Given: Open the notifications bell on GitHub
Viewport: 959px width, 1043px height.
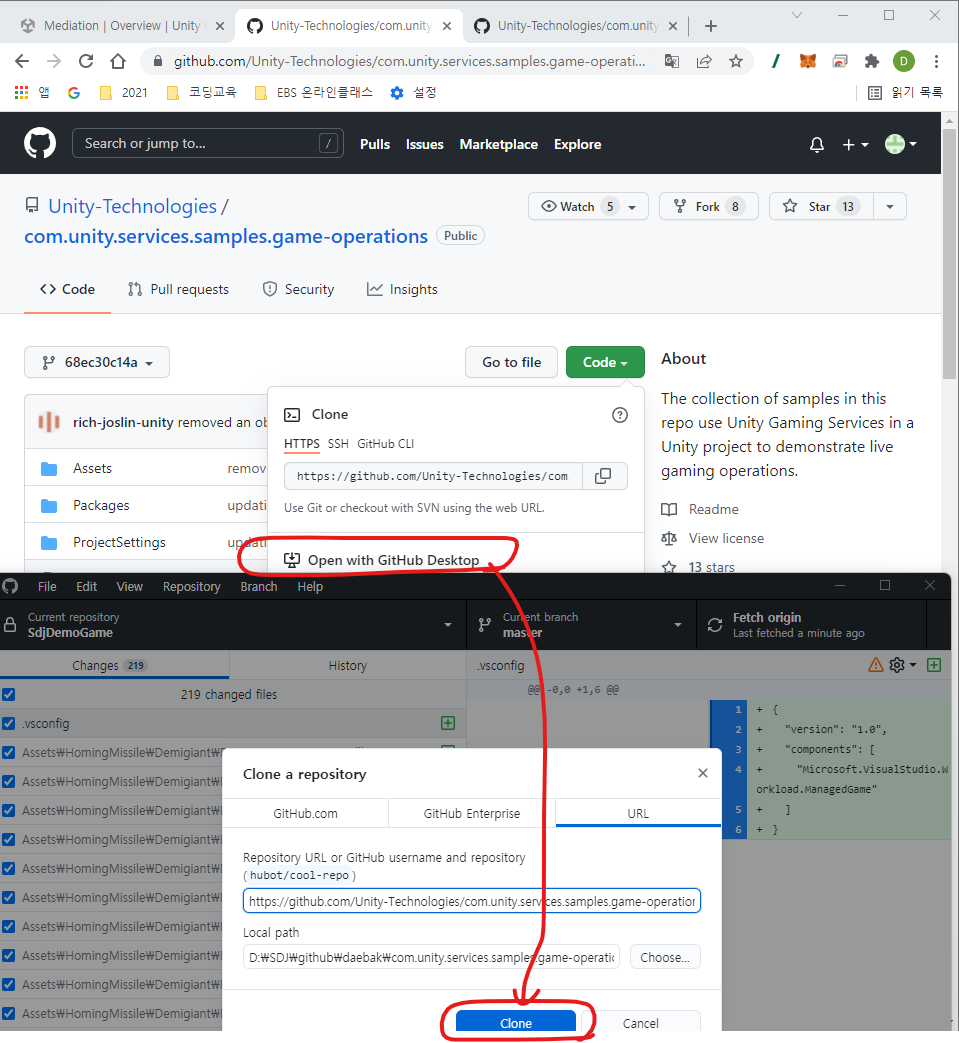Looking at the screenshot, I should click(817, 144).
